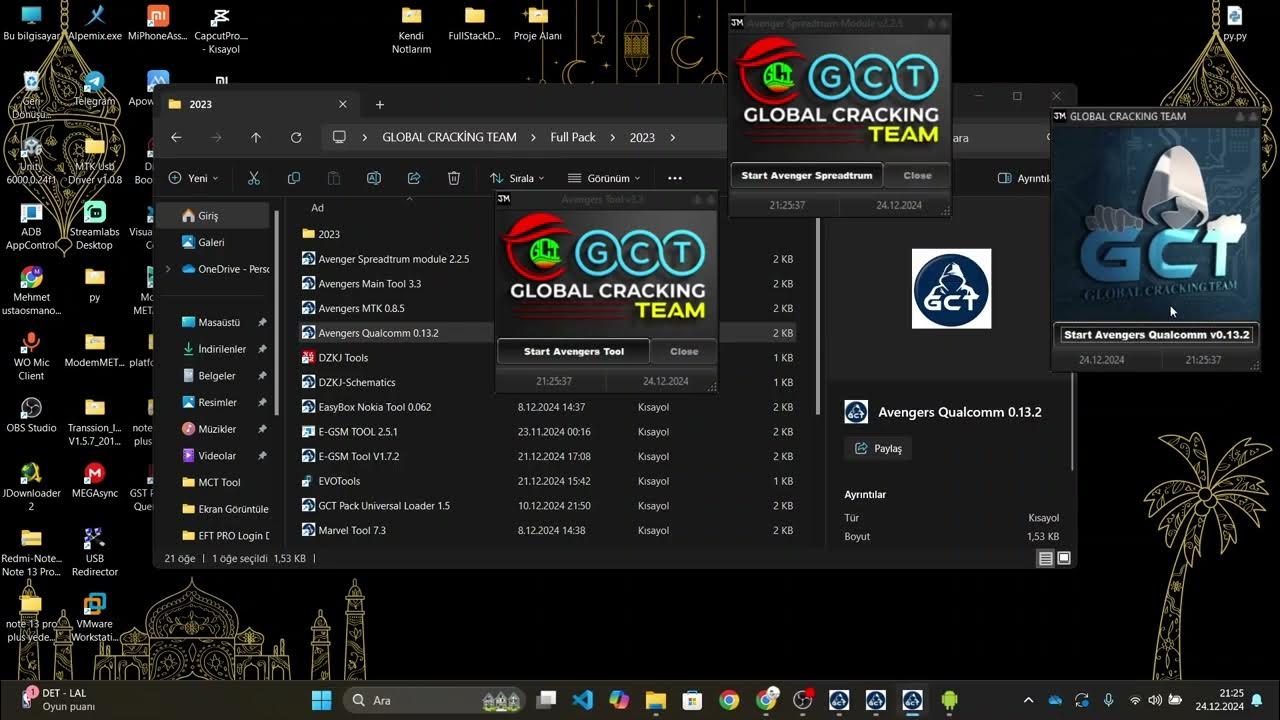Open the MiPhoneAssistant desktop icon
This screenshot has width=1280, height=720.
(158, 23)
